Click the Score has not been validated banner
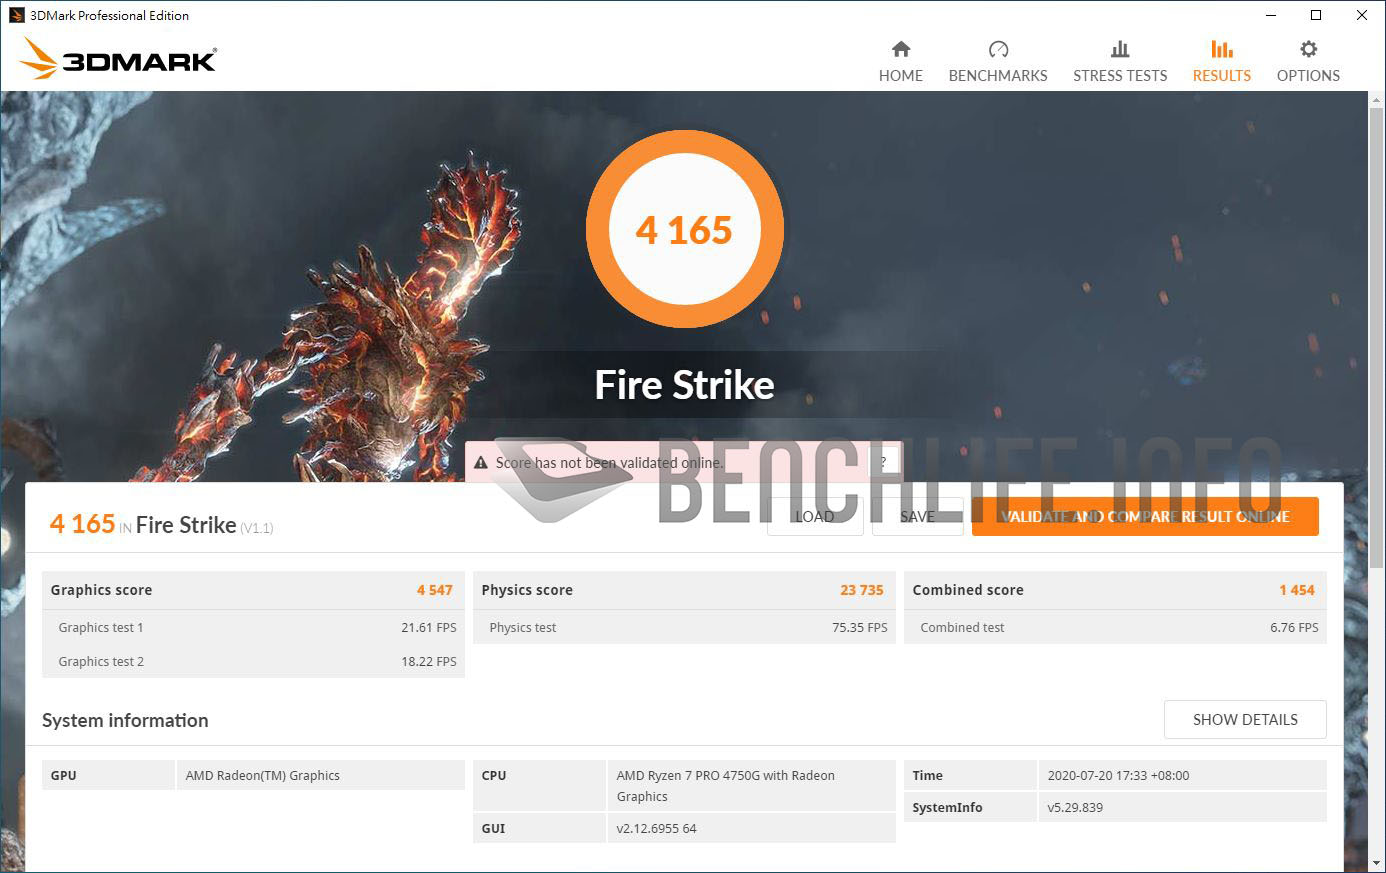The height and width of the screenshot is (873, 1386). coord(640,462)
